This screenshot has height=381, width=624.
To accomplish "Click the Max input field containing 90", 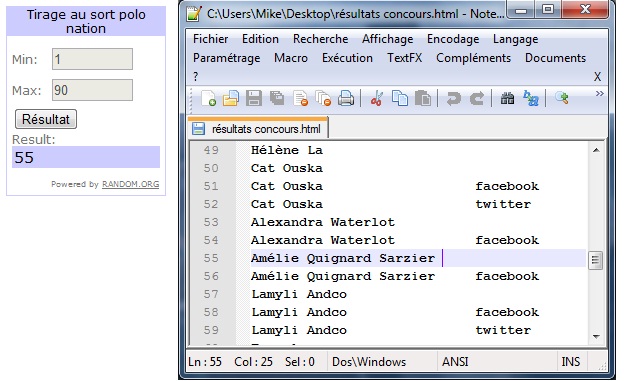I will (92, 90).
